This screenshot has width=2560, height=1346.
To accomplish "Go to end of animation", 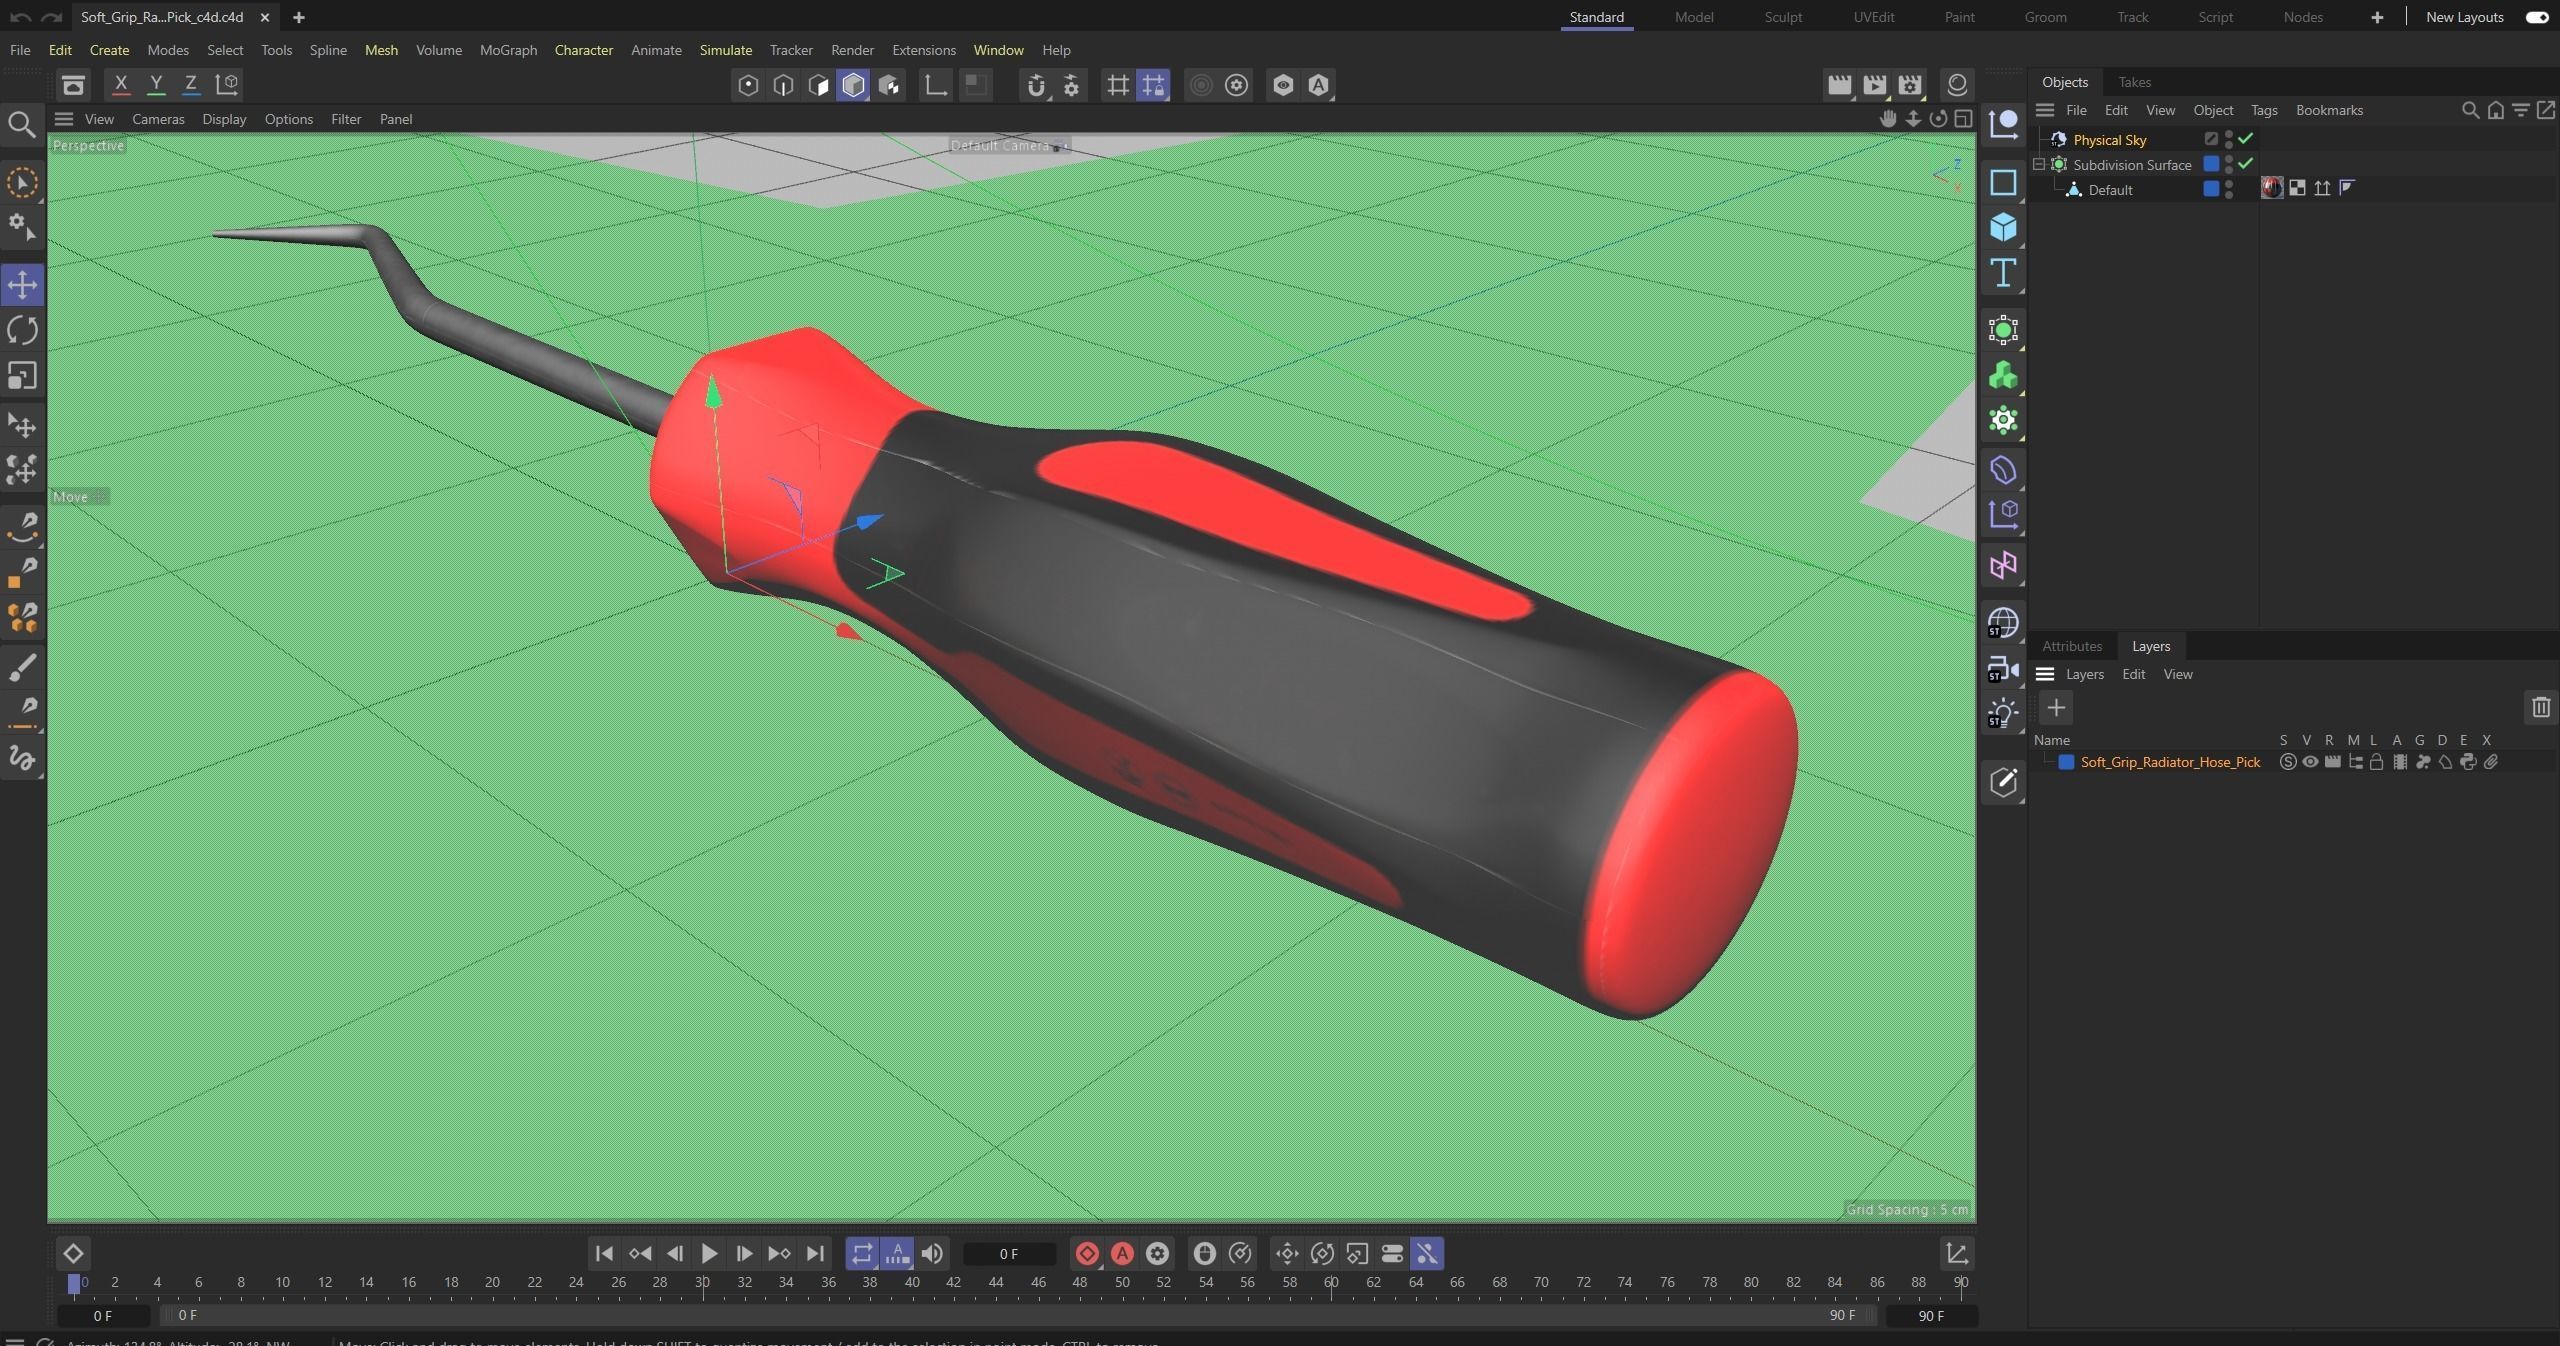I will [x=815, y=1253].
